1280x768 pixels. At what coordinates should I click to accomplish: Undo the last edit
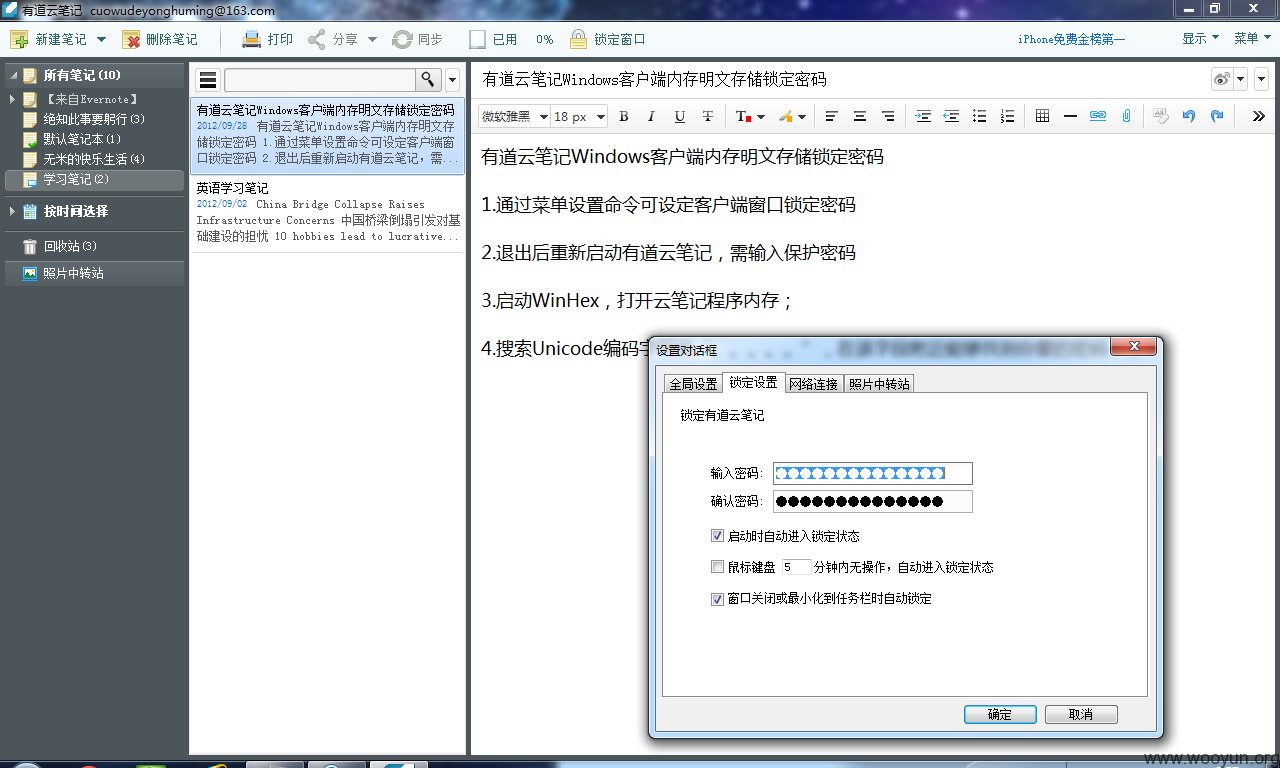(x=1189, y=116)
